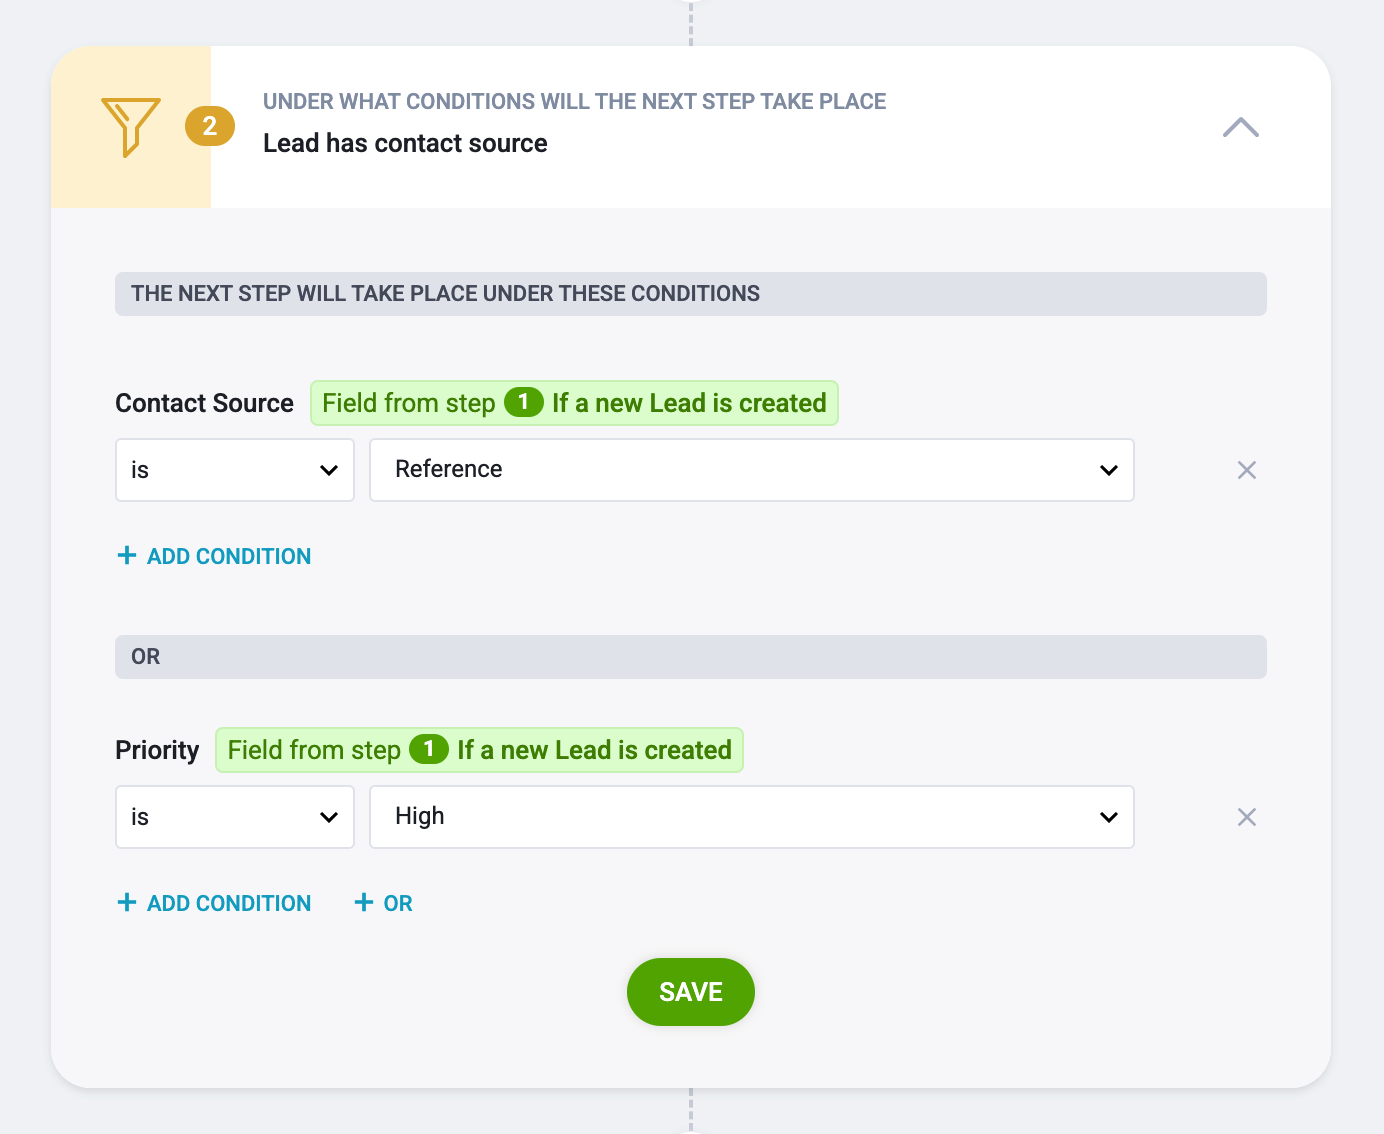Click the plus icon beside first ADD CONDITION

pyautogui.click(x=127, y=555)
